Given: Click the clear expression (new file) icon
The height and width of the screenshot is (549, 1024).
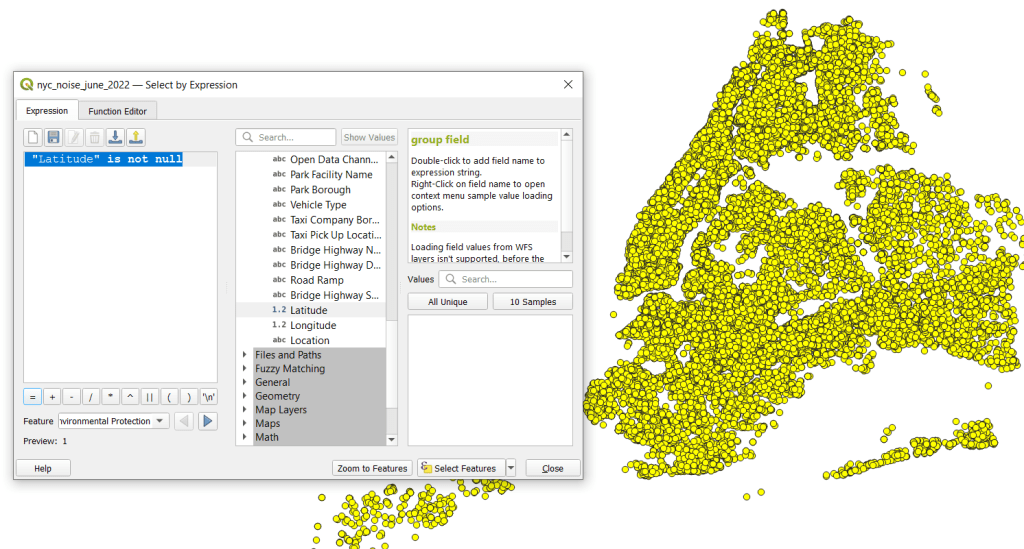Looking at the screenshot, I should pyautogui.click(x=33, y=137).
